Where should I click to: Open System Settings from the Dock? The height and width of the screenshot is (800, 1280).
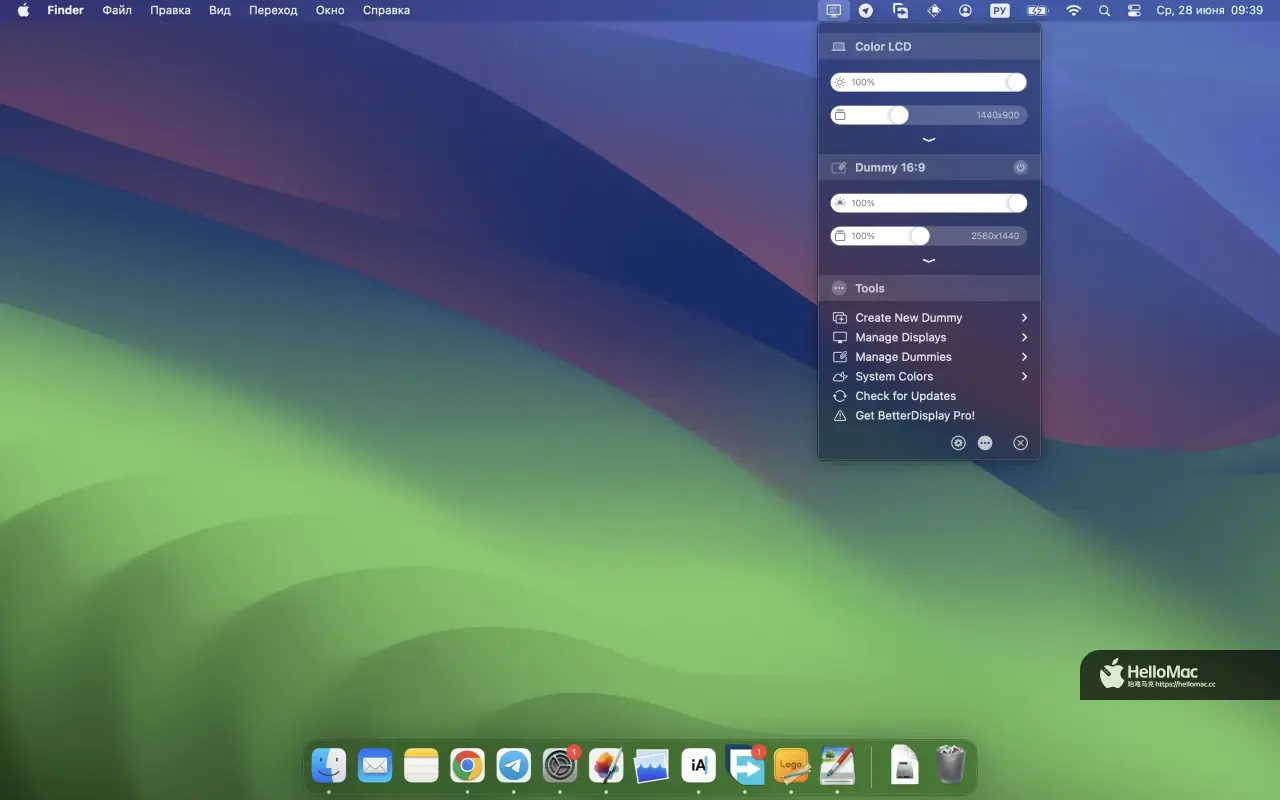[x=560, y=766]
